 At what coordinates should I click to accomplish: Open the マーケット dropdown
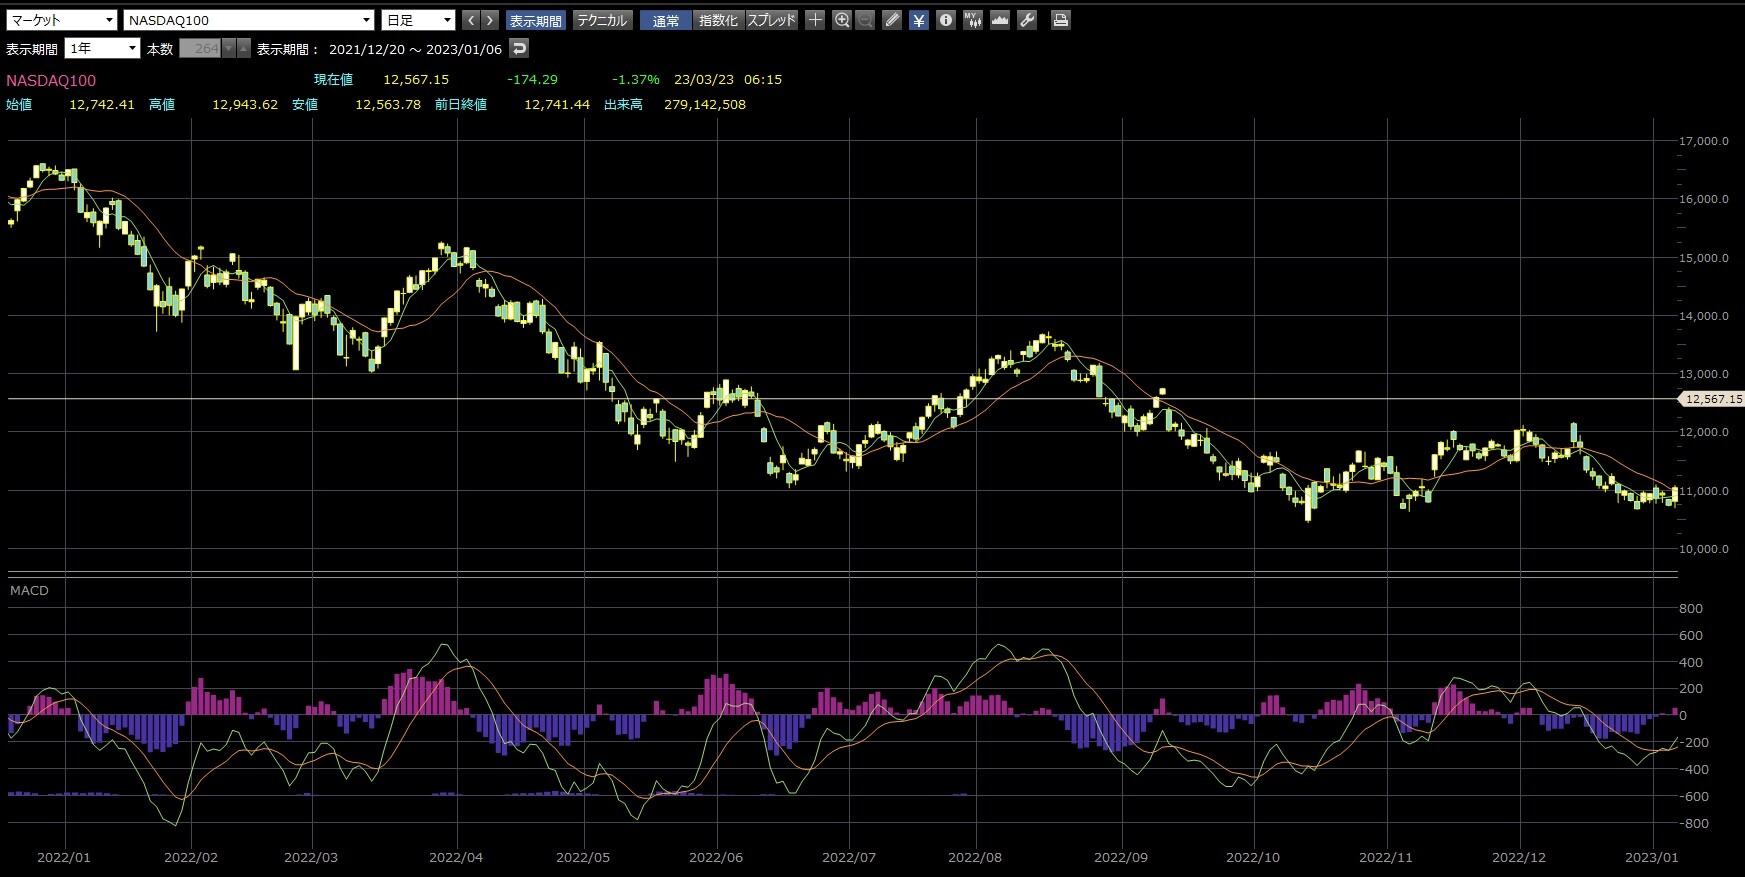pos(61,20)
